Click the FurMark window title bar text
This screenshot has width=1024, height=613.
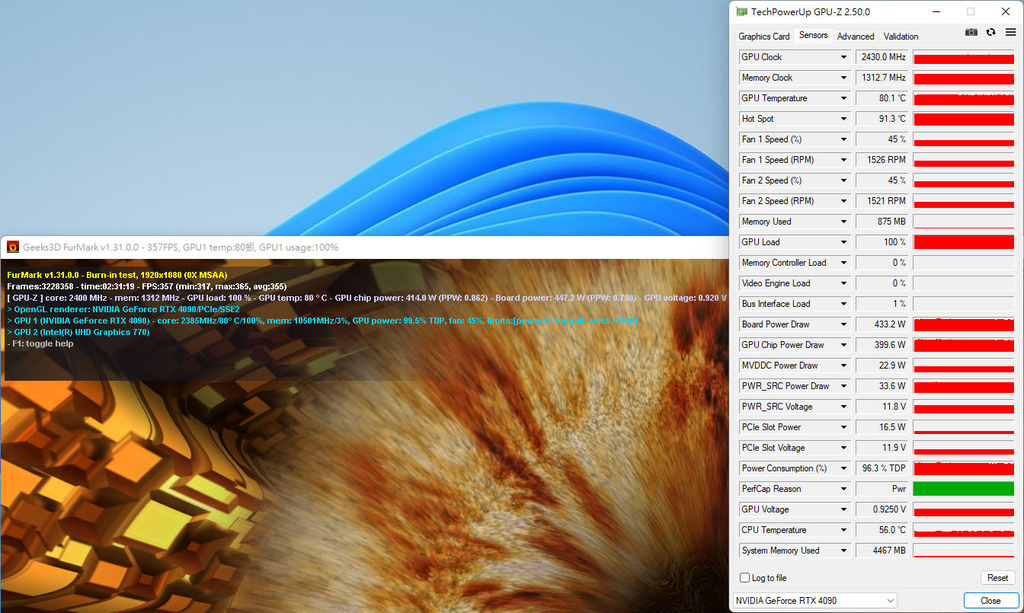(x=180, y=247)
